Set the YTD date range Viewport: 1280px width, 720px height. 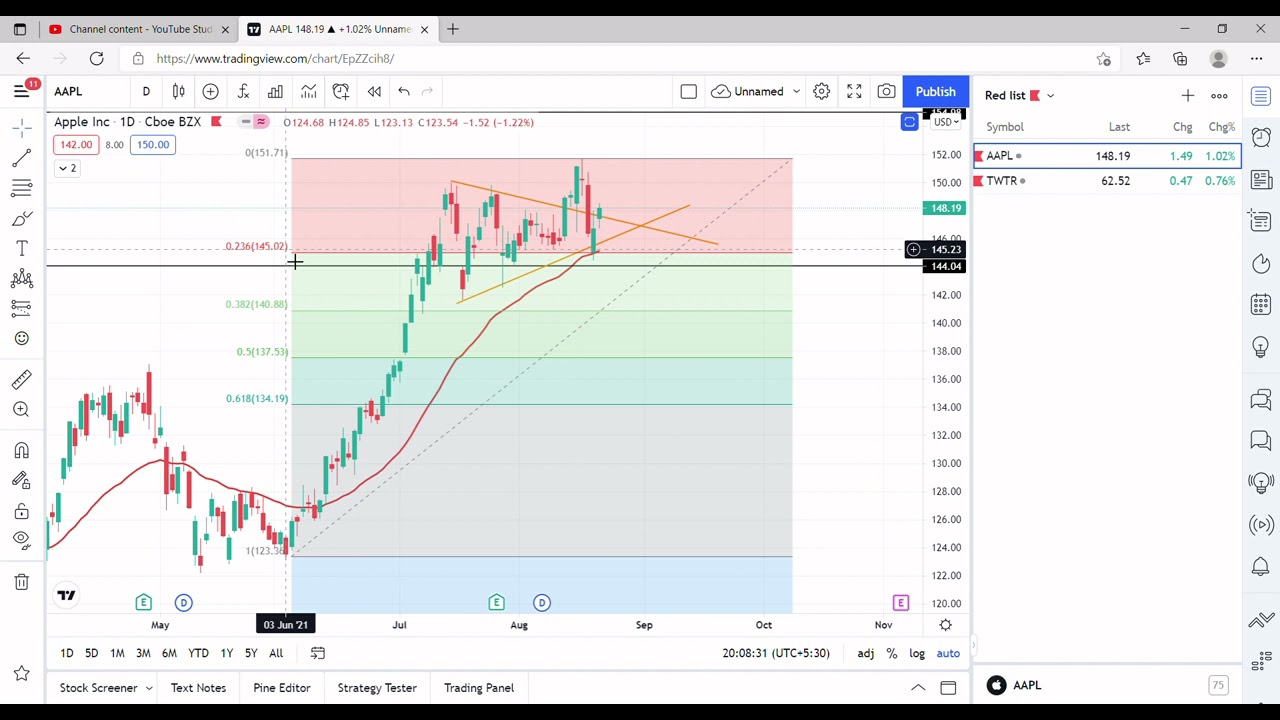(x=198, y=654)
